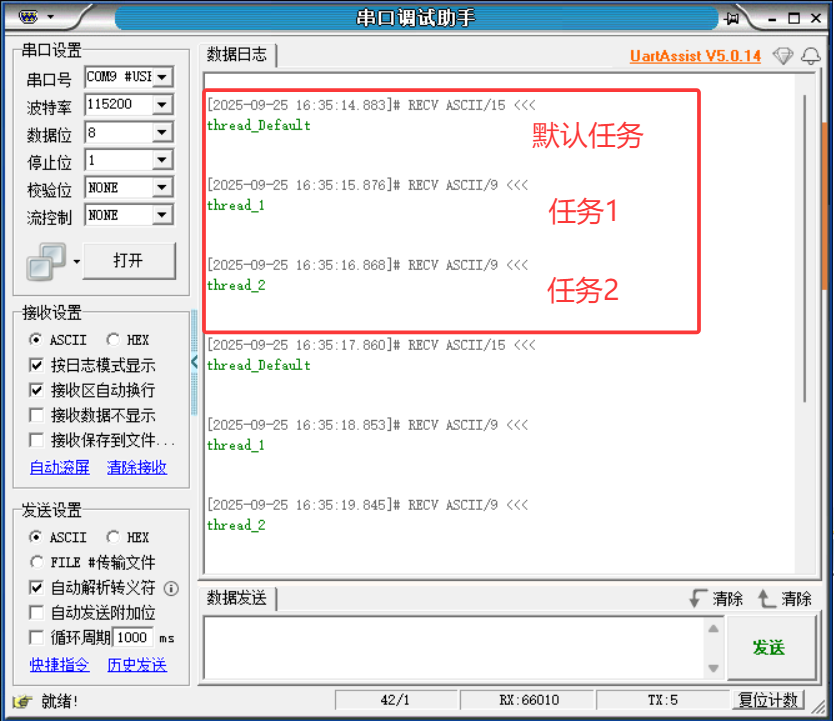This screenshot has height=721, width=834.
Task: Enable 自动发送附加位 checkbox
Action: point(36,613)
